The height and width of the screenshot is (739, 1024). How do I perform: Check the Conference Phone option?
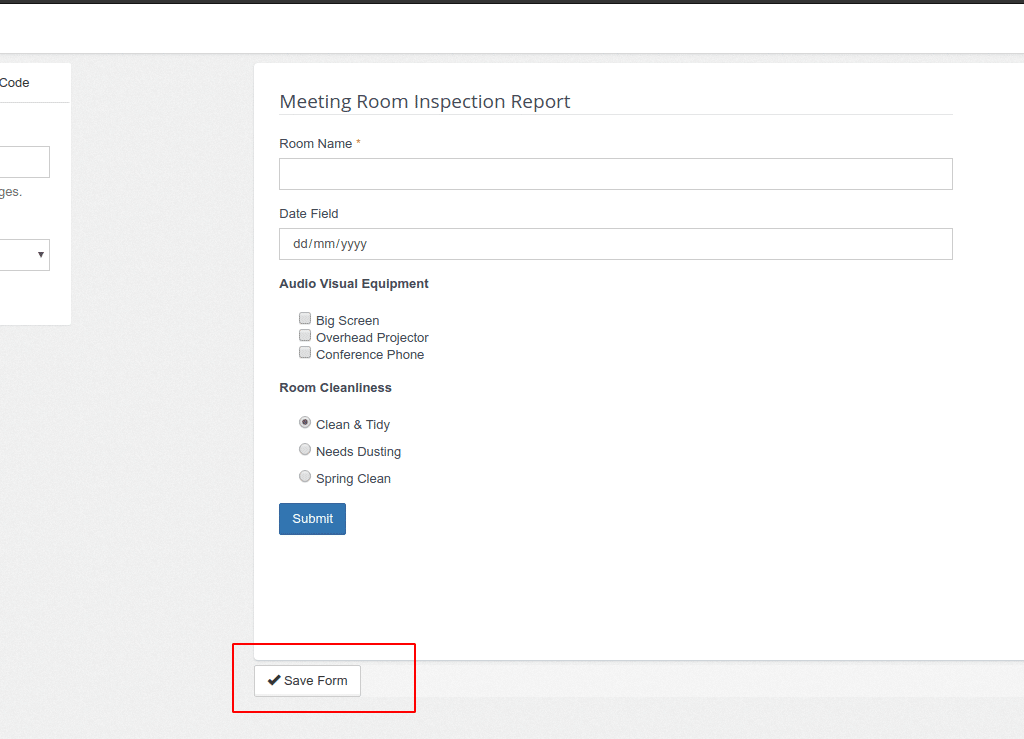[x=305, y=352]
